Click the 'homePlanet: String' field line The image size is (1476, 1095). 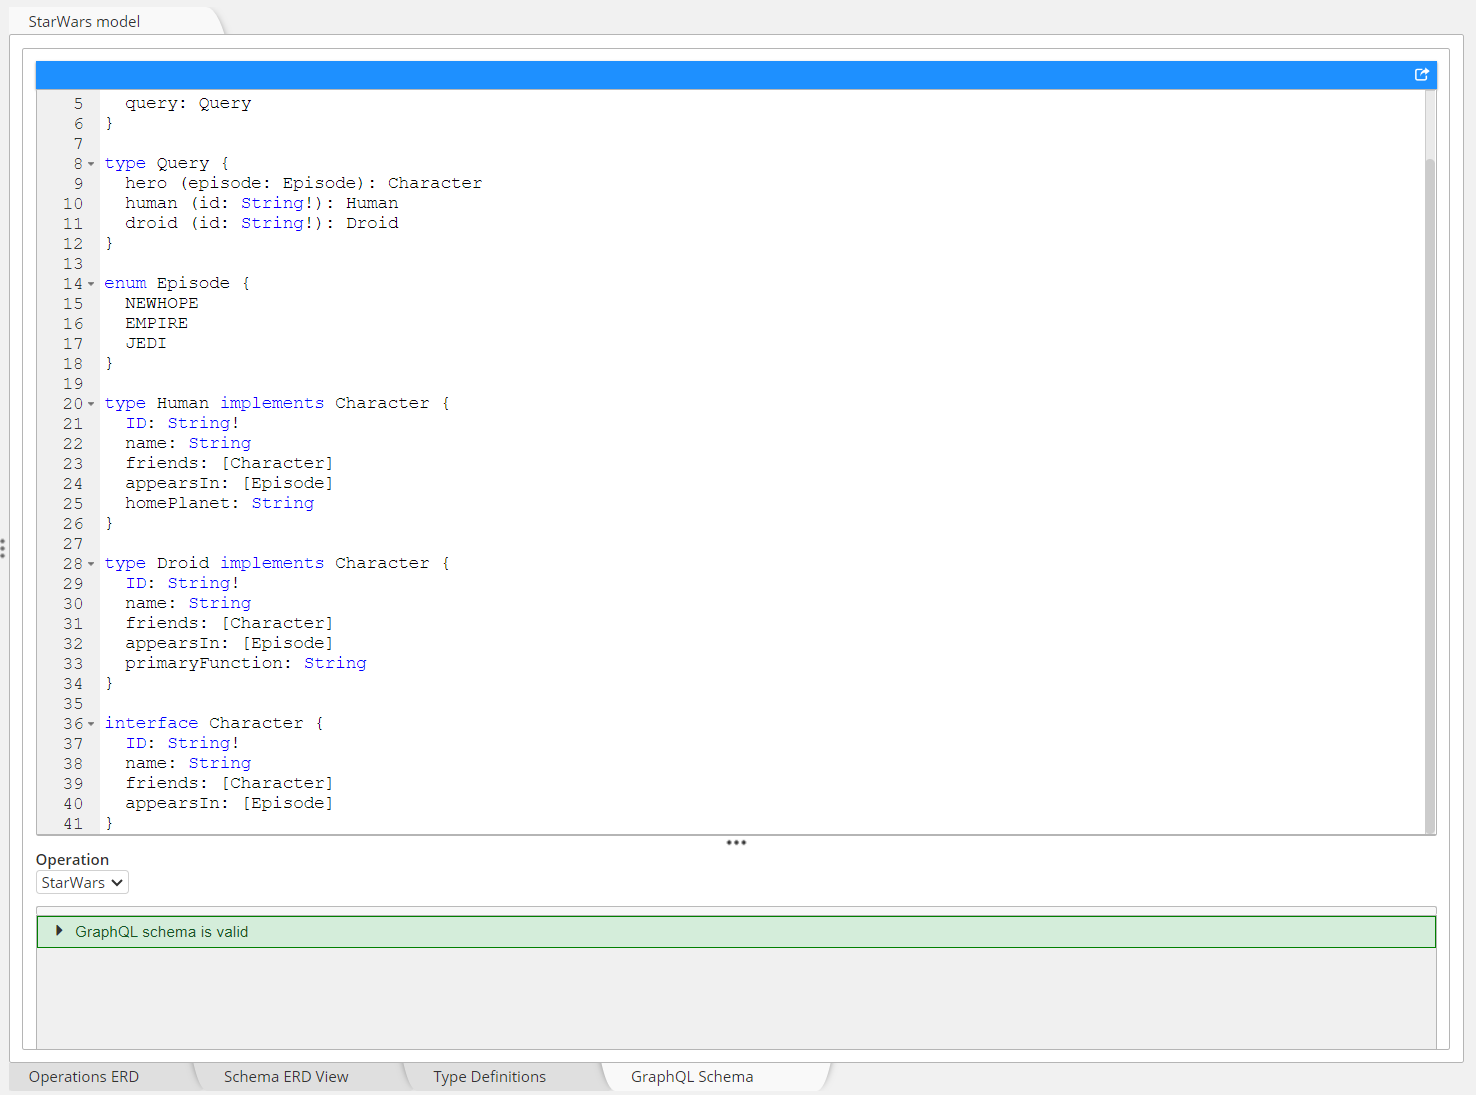219,503
